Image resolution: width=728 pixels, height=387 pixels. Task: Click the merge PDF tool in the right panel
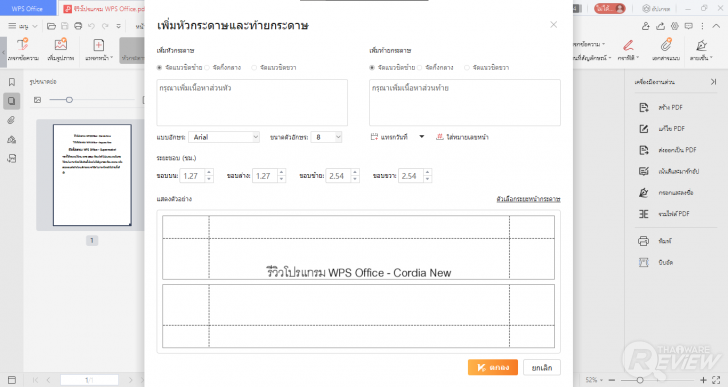click(664, 214)
